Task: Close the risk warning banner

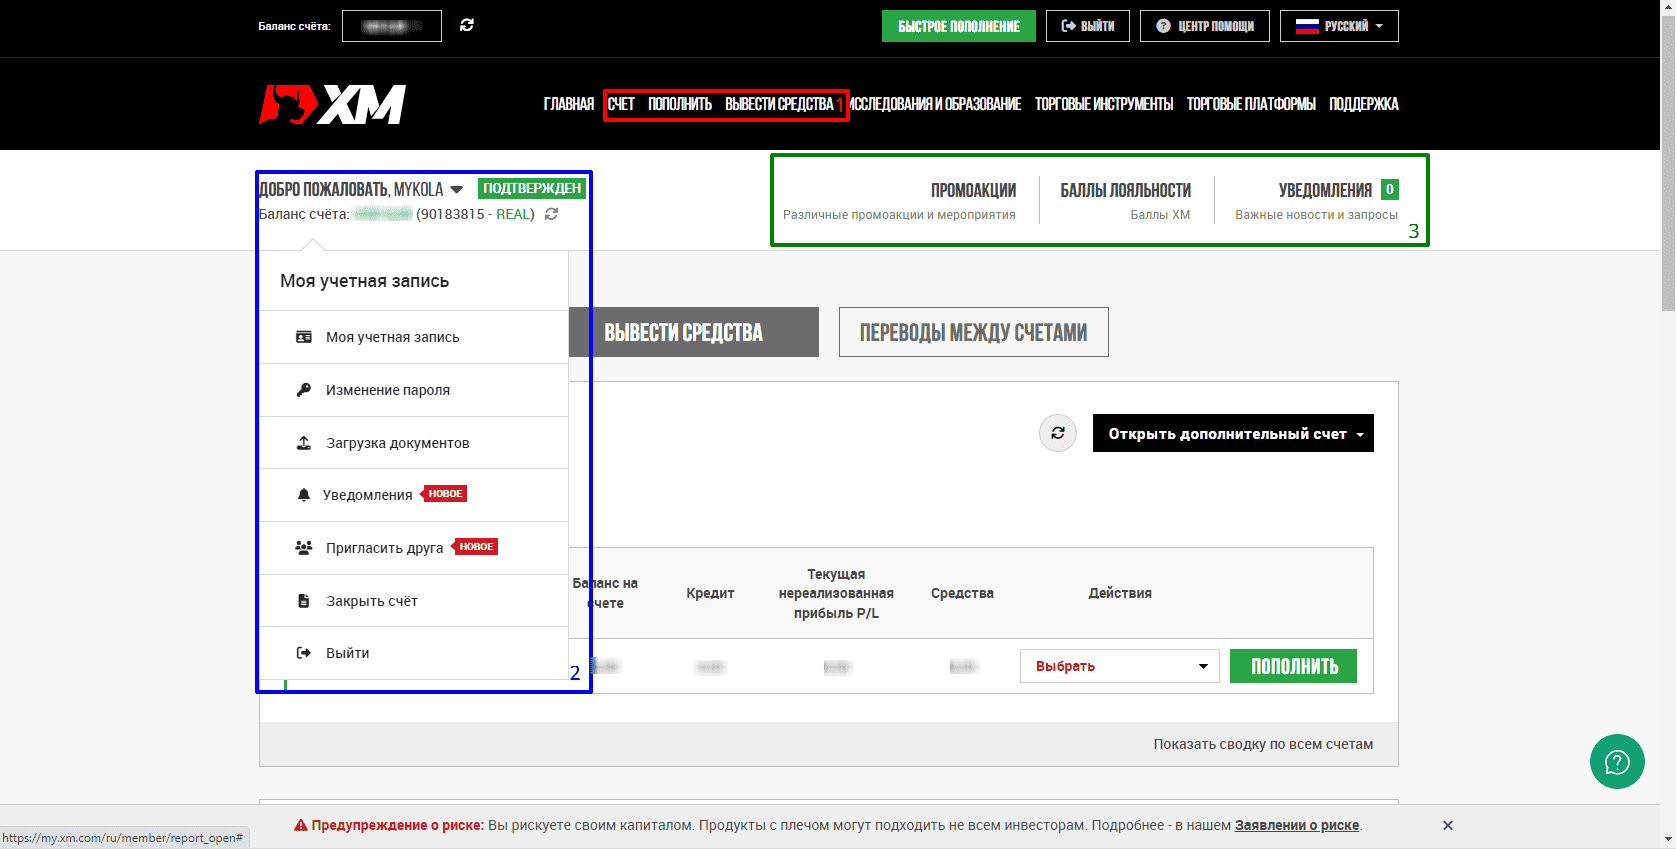Action: 1448,825
